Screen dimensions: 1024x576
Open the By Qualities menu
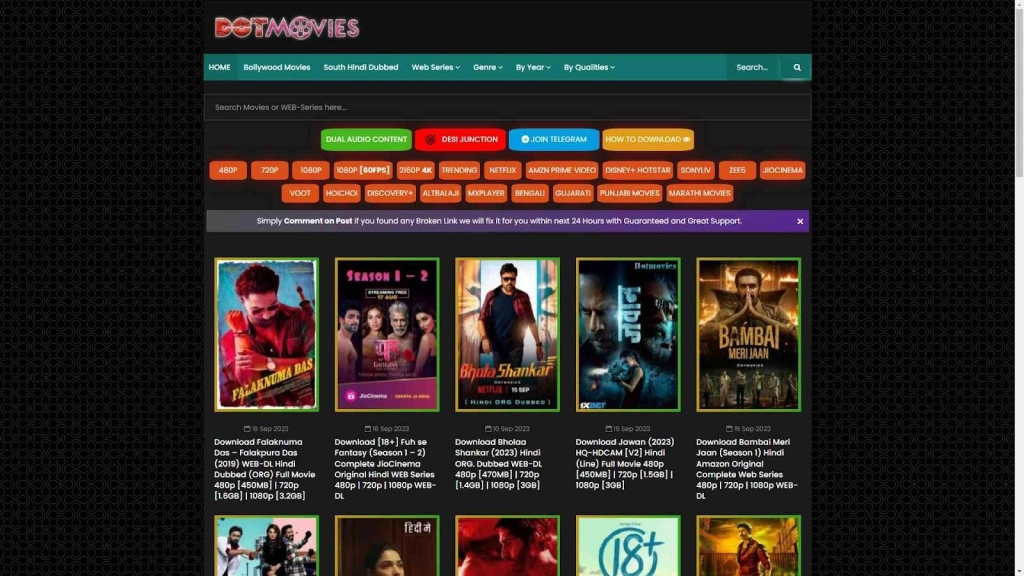(589, 67)
